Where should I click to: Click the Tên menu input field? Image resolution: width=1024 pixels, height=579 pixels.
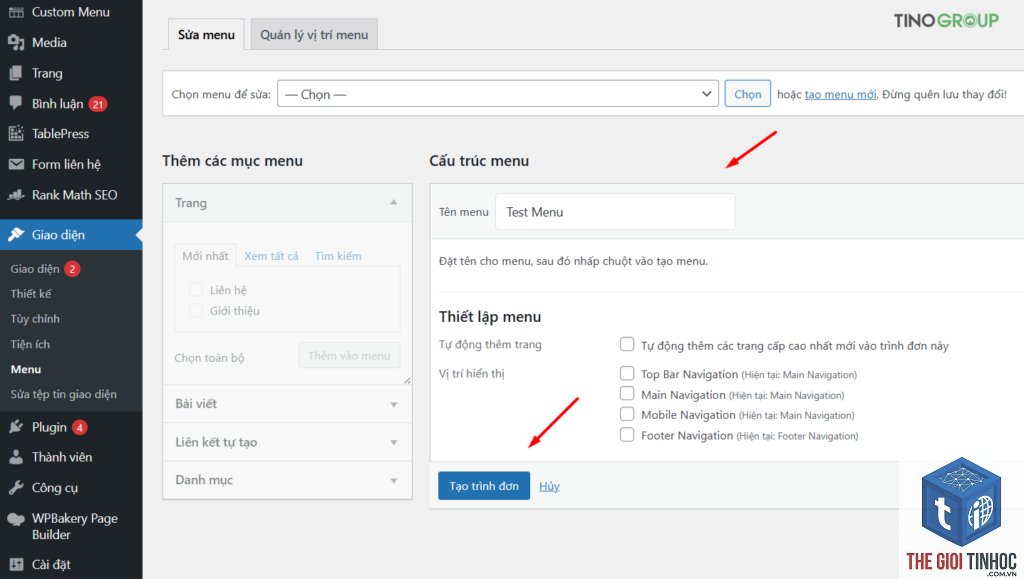[x=615, y=211]
